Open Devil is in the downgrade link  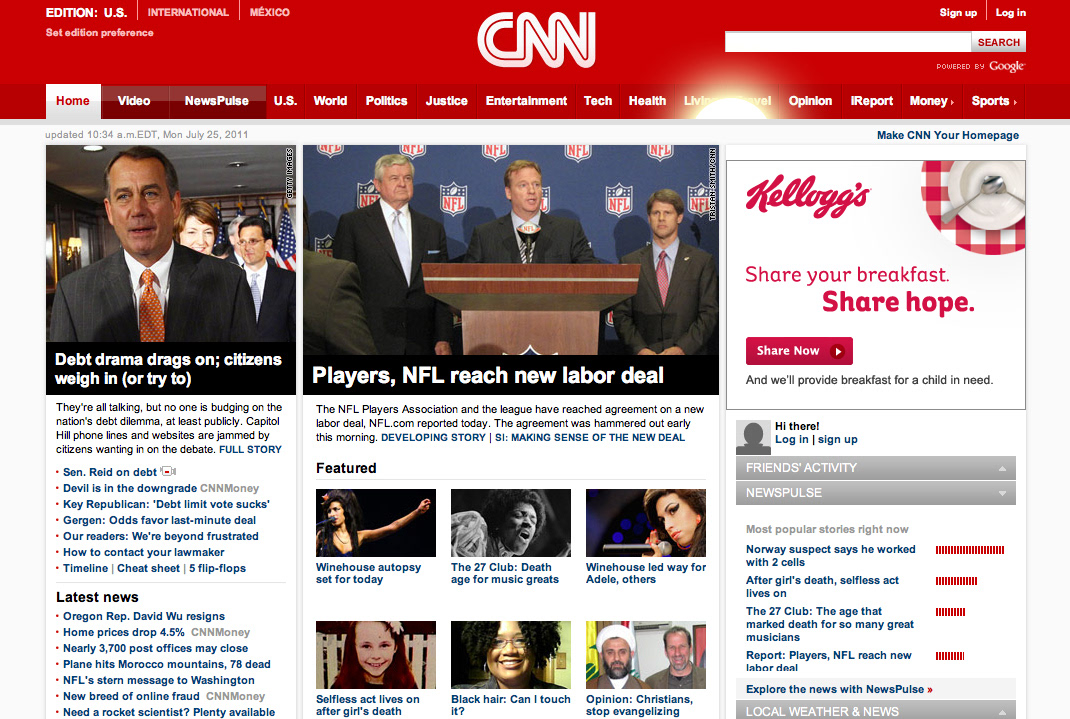tap(130, 488)
